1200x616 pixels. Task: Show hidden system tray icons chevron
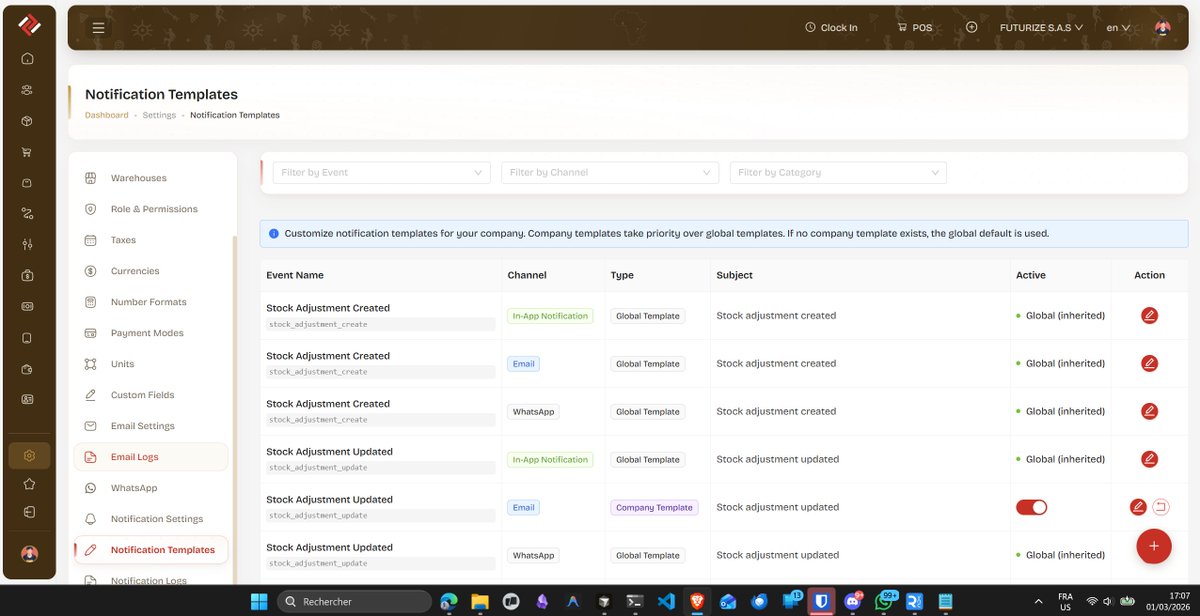point(1037,601)
